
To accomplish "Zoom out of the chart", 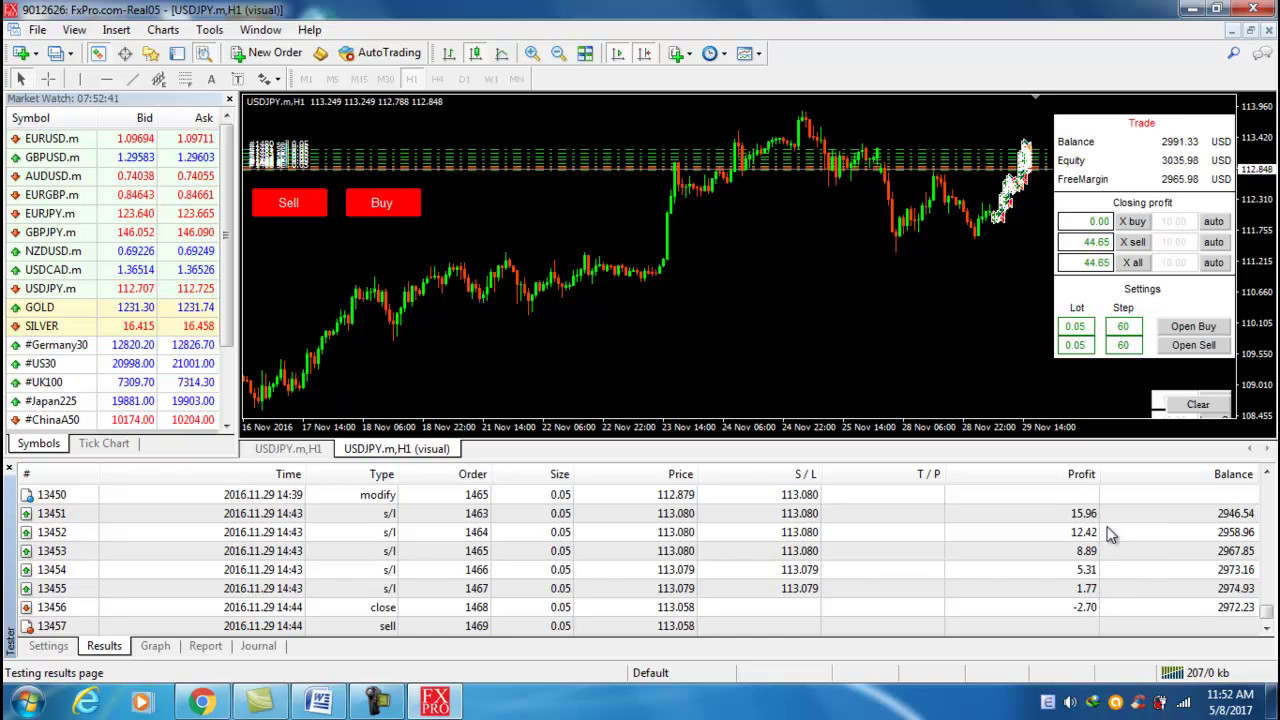I will tap(558, 53).
